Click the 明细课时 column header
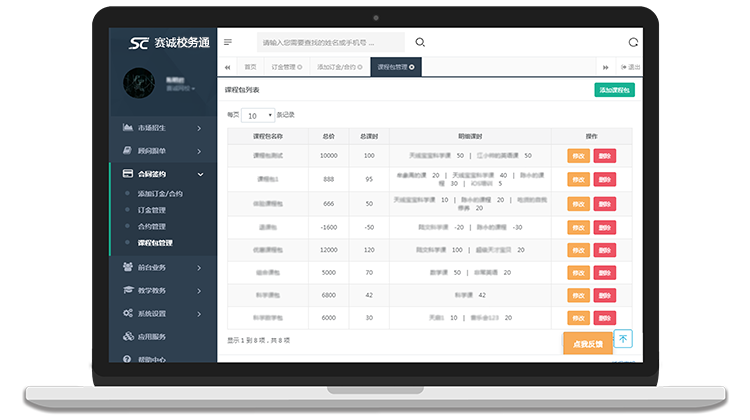The image size is (750, 420). pos(470,136)
